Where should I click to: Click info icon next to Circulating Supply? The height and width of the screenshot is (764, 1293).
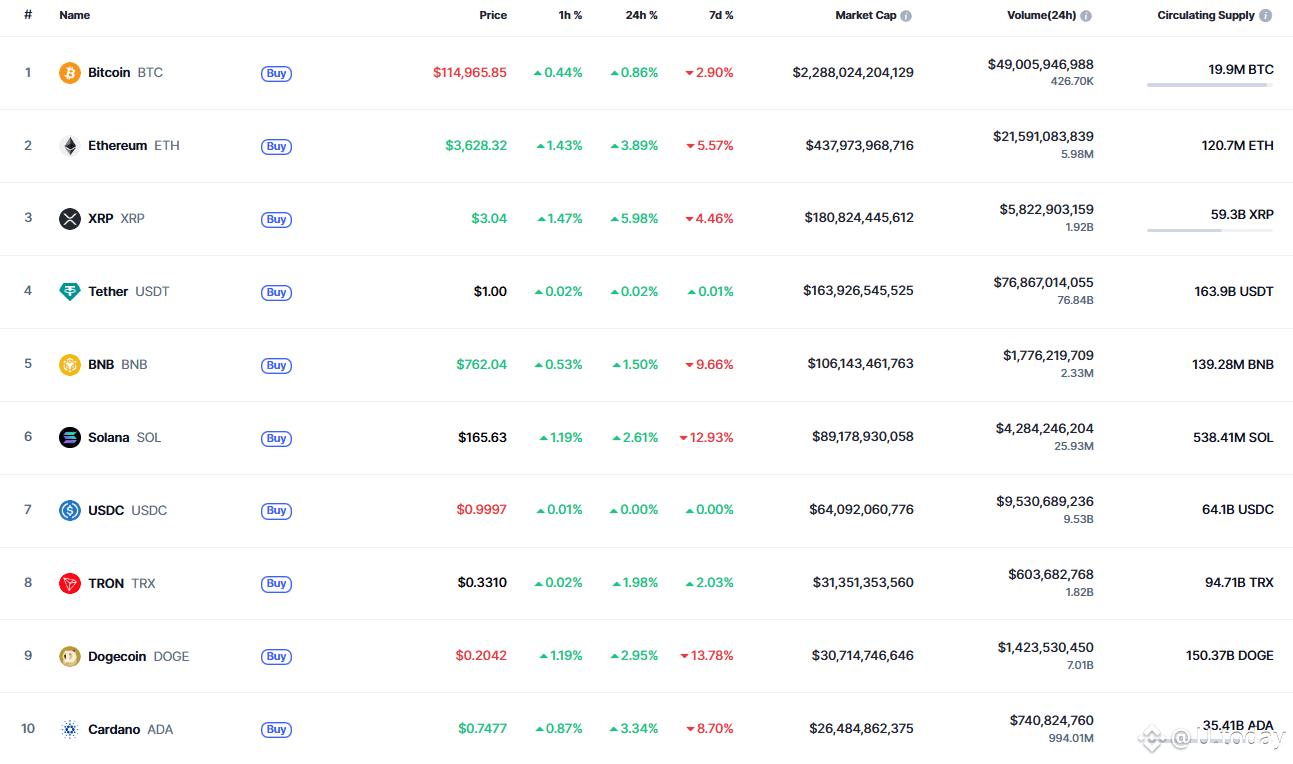click(x=1266, y=16)
